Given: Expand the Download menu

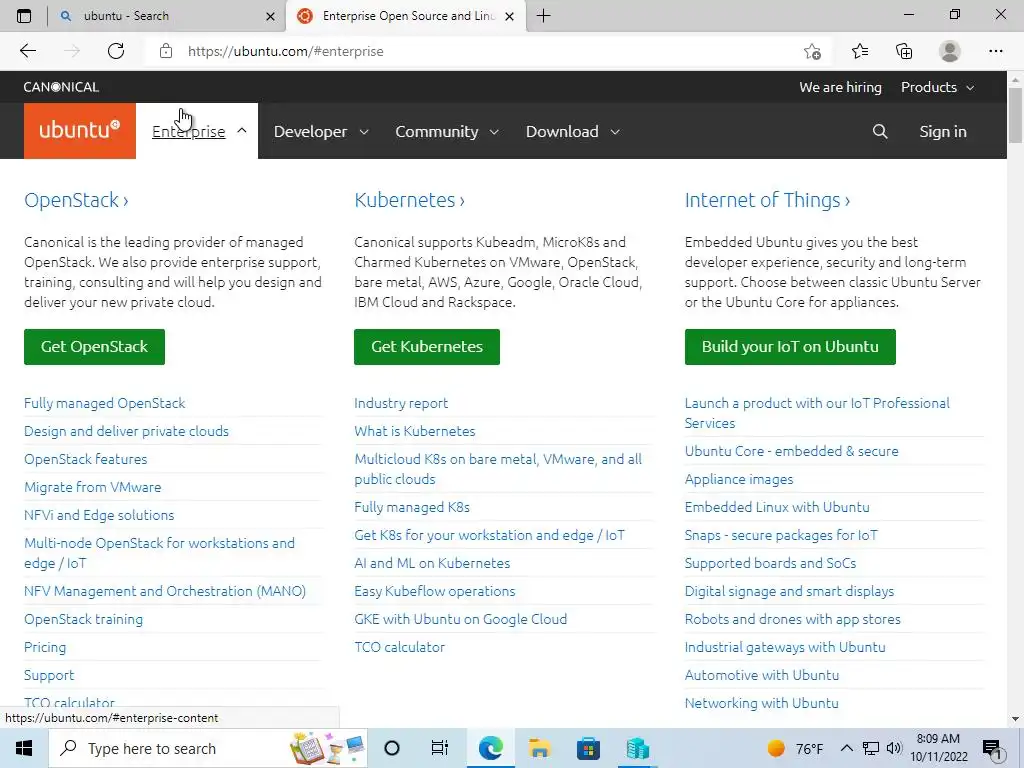Looking at the screenshot, I should point(572,131).
